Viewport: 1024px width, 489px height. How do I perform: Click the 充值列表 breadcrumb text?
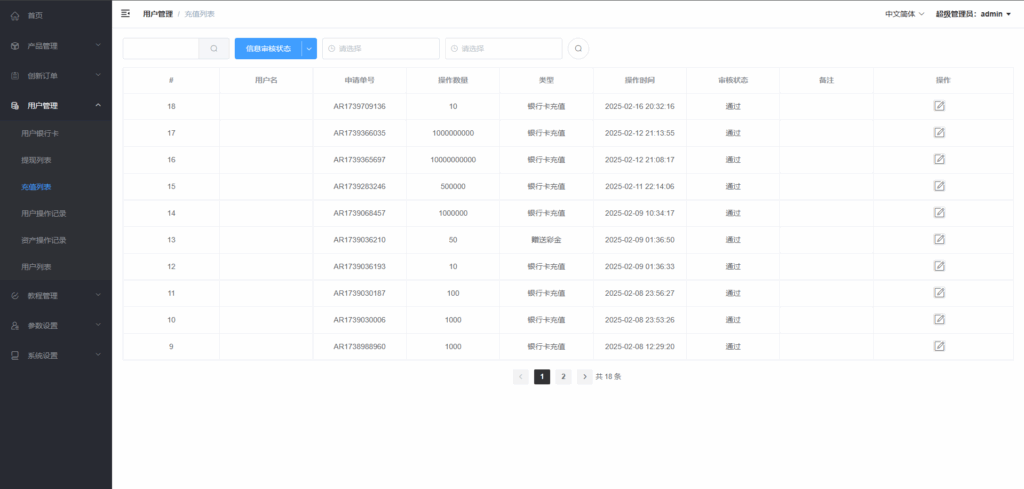click(x=199, y=14)
